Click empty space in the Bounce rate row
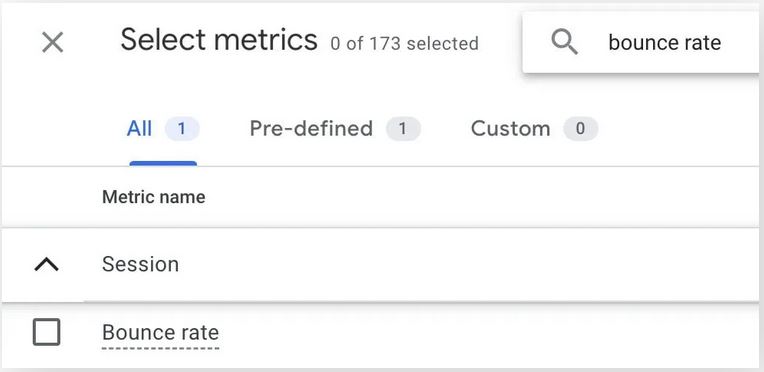The width and height of the screenshot is (764, 372). [x=487, y=333]
